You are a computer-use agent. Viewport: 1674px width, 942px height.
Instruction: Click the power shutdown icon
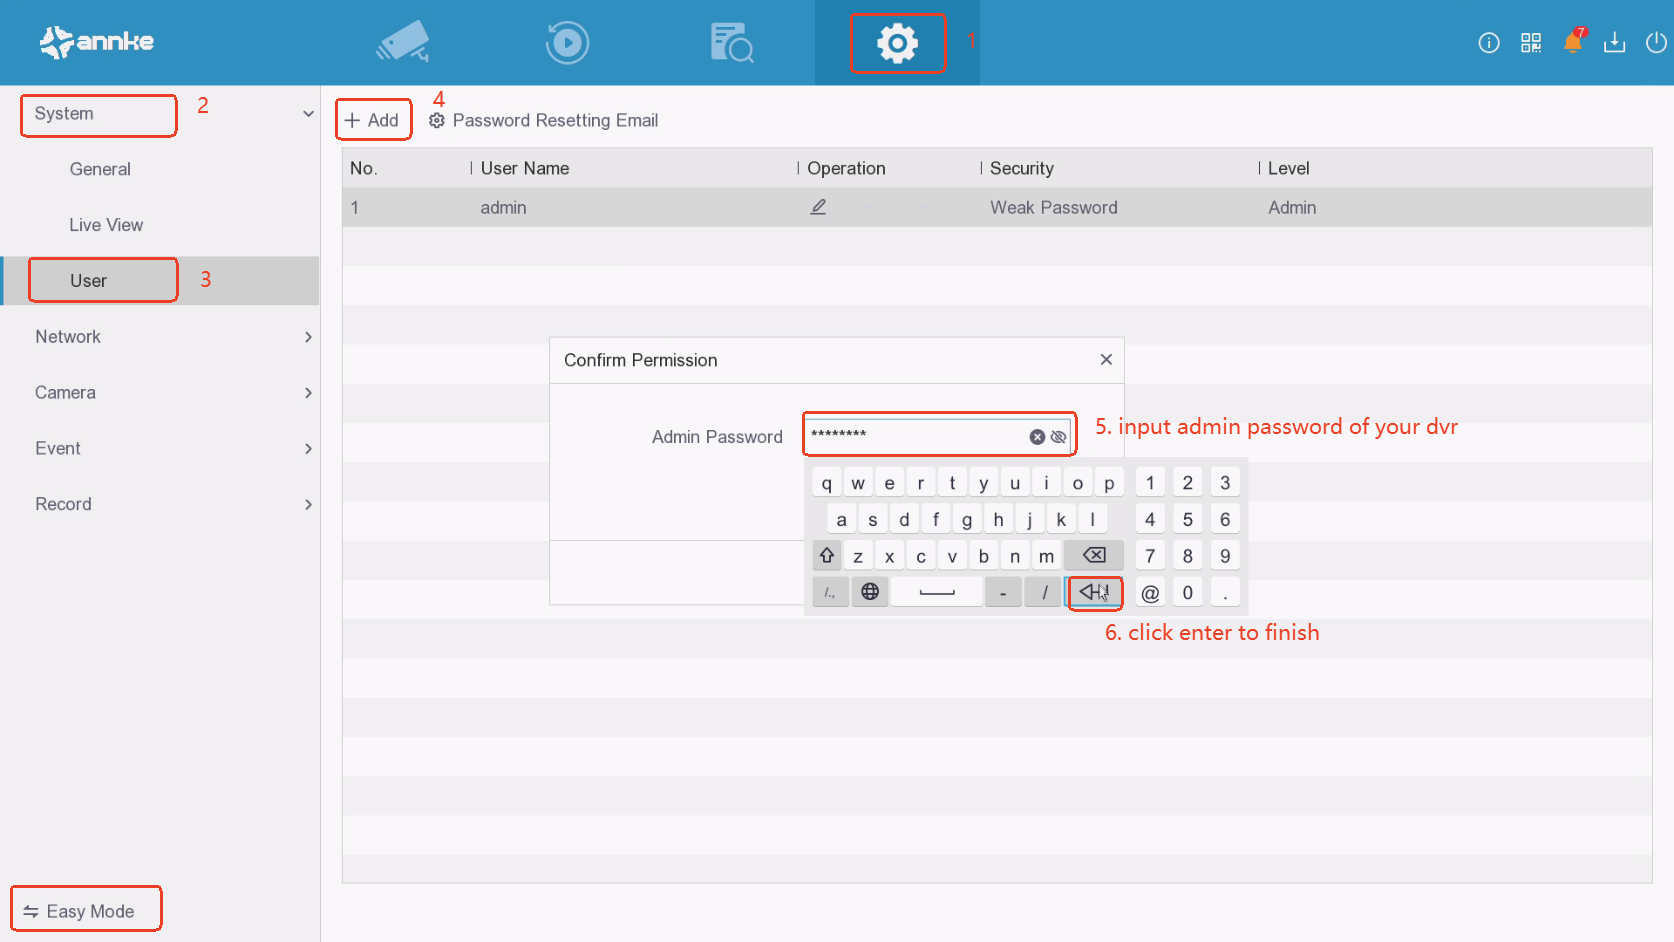click(x=1656, y=42)
